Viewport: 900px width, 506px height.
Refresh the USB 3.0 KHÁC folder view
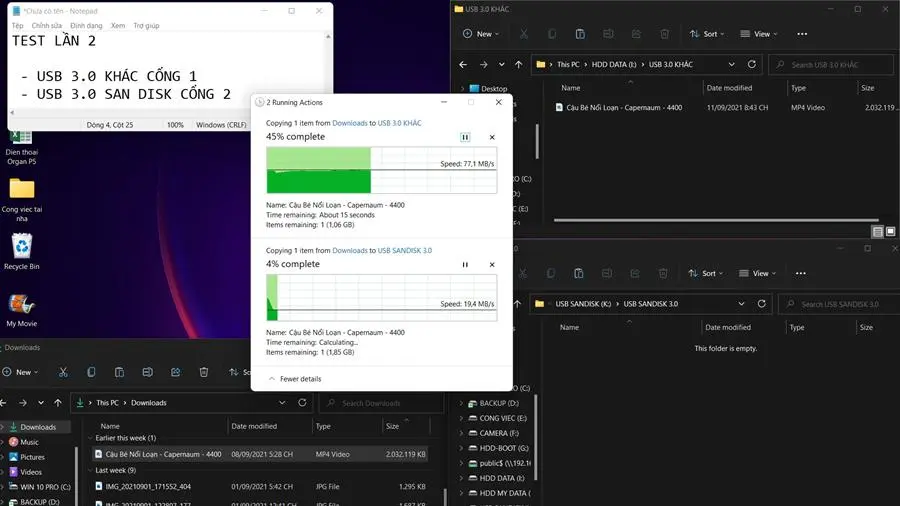tap(752, 64)
